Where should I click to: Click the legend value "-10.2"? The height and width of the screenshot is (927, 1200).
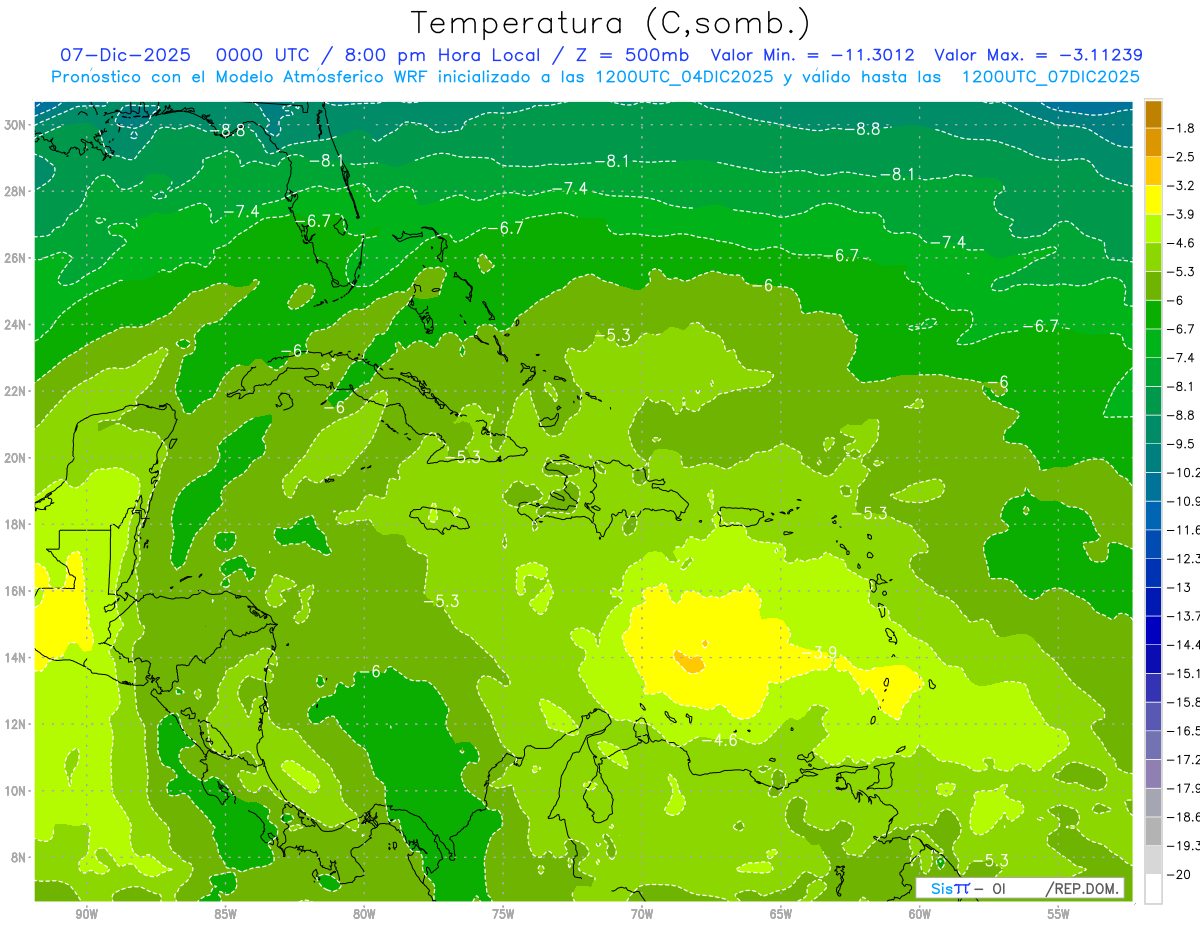click(1184, 473)
